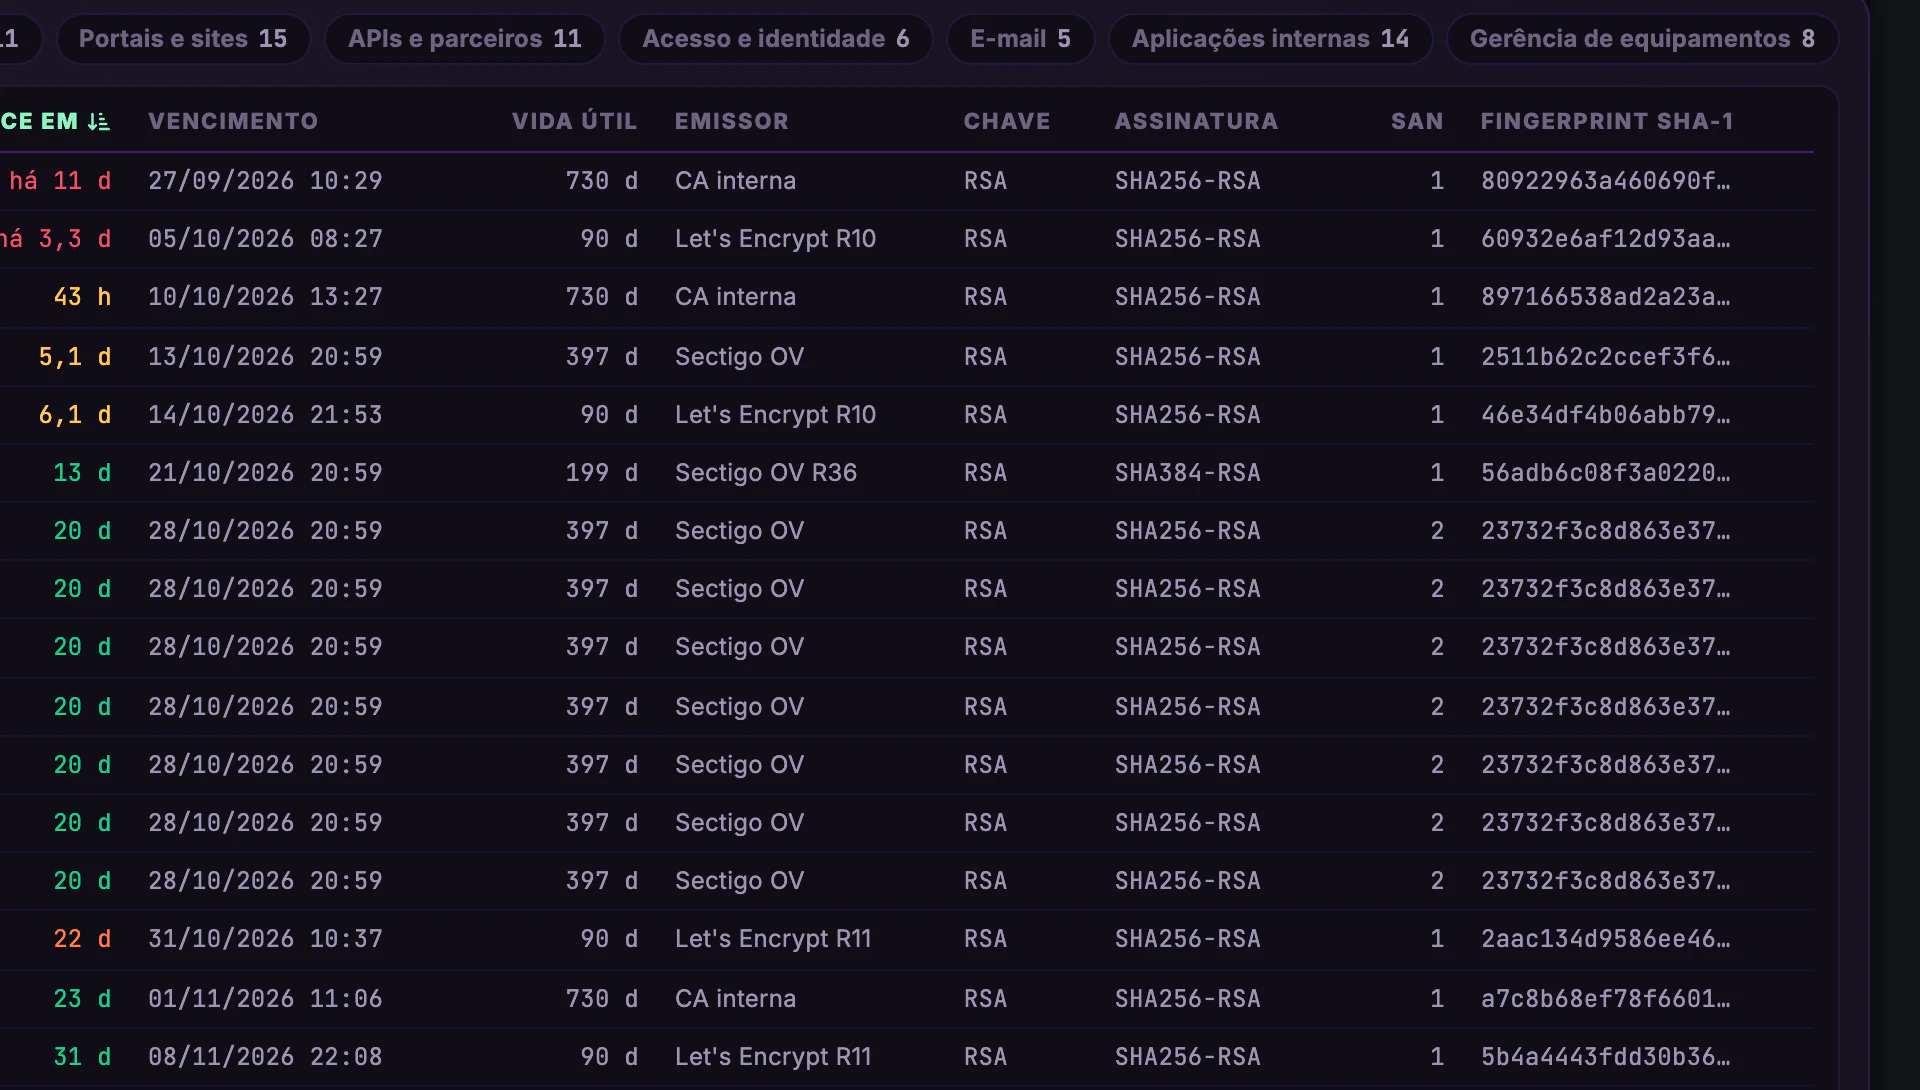The height and width of the screenshot is (1090, 1920).
Task: Click fingerprint 80922963a460690f…
Action: point(1606,181)
